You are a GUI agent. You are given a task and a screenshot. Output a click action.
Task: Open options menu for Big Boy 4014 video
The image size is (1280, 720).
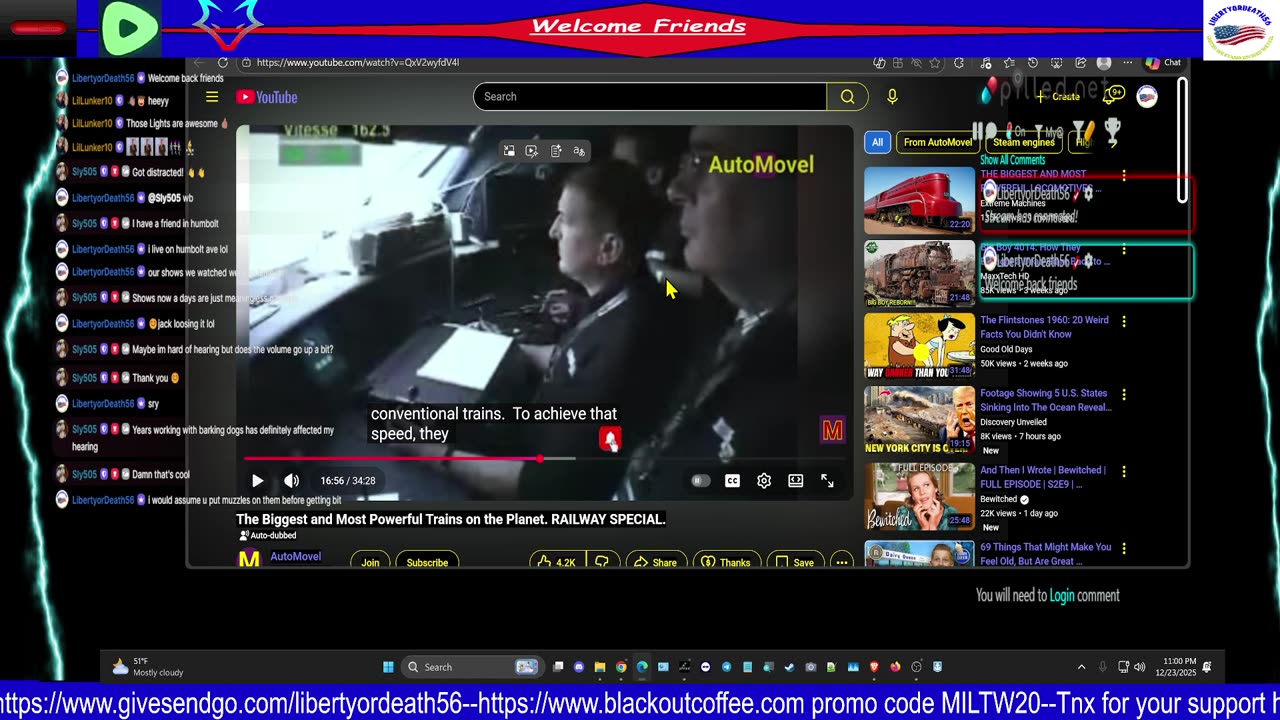[x=1124, y=249]
